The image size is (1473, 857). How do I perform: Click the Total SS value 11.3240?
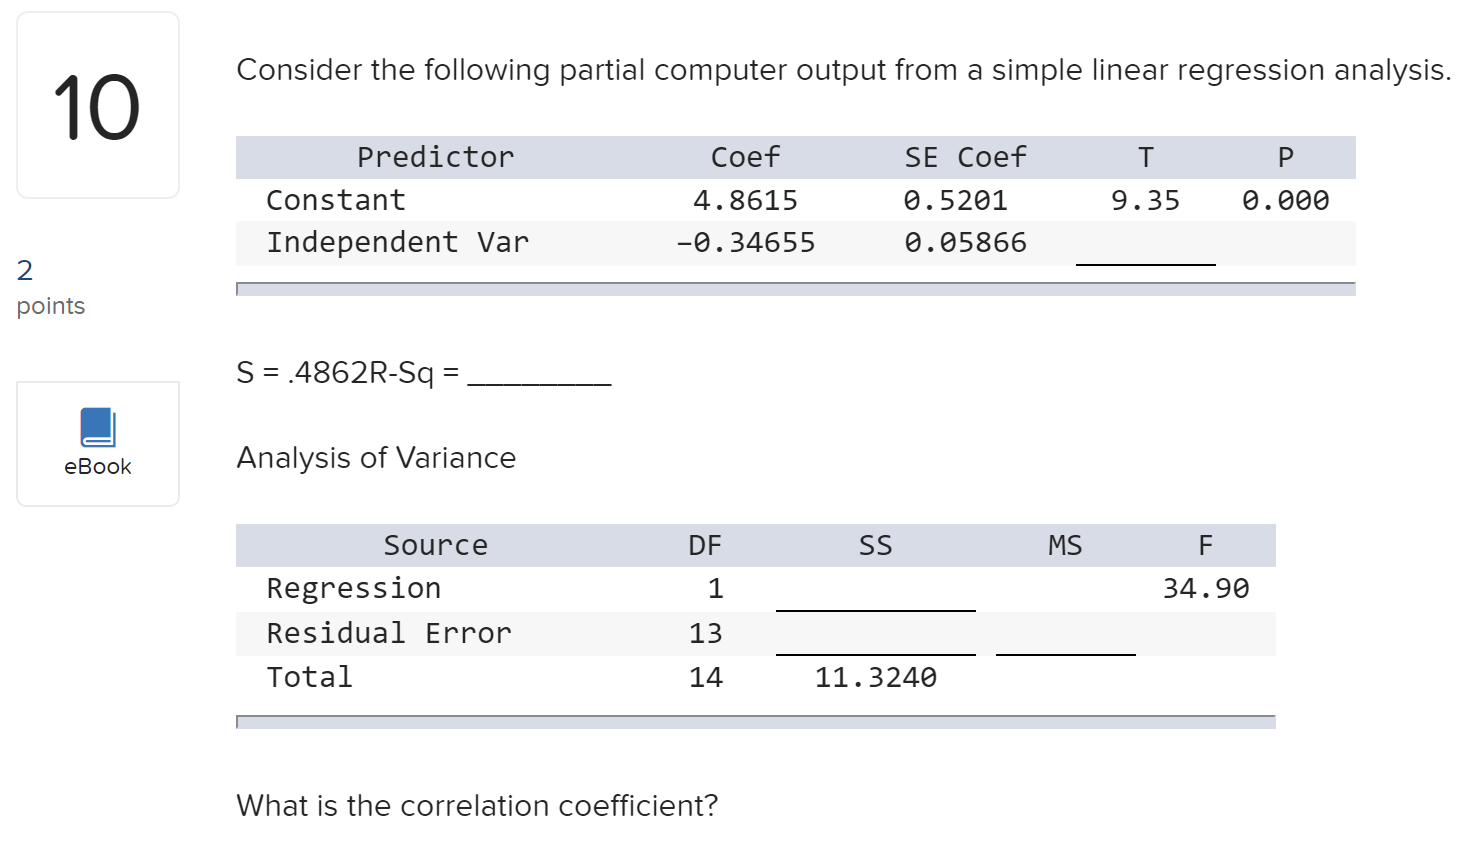coord(876,678)
